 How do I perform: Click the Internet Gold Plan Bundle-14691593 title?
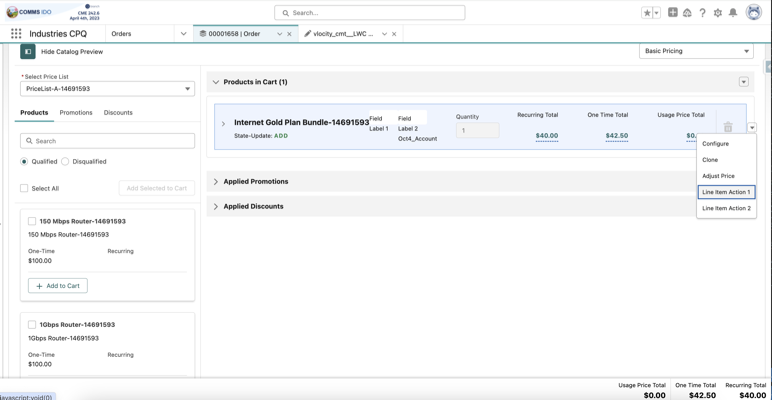click(301, 122)
